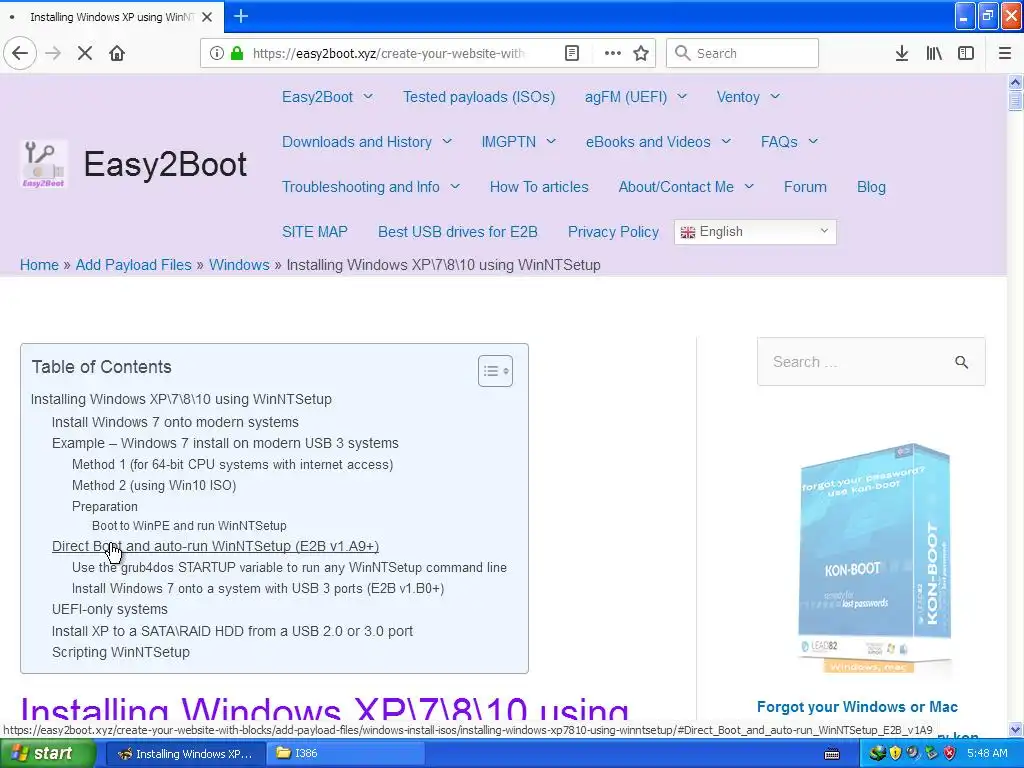This screenshot has width=1024, height=768.
Task: Jump to UEFI-only systems section
Action: 110,609
